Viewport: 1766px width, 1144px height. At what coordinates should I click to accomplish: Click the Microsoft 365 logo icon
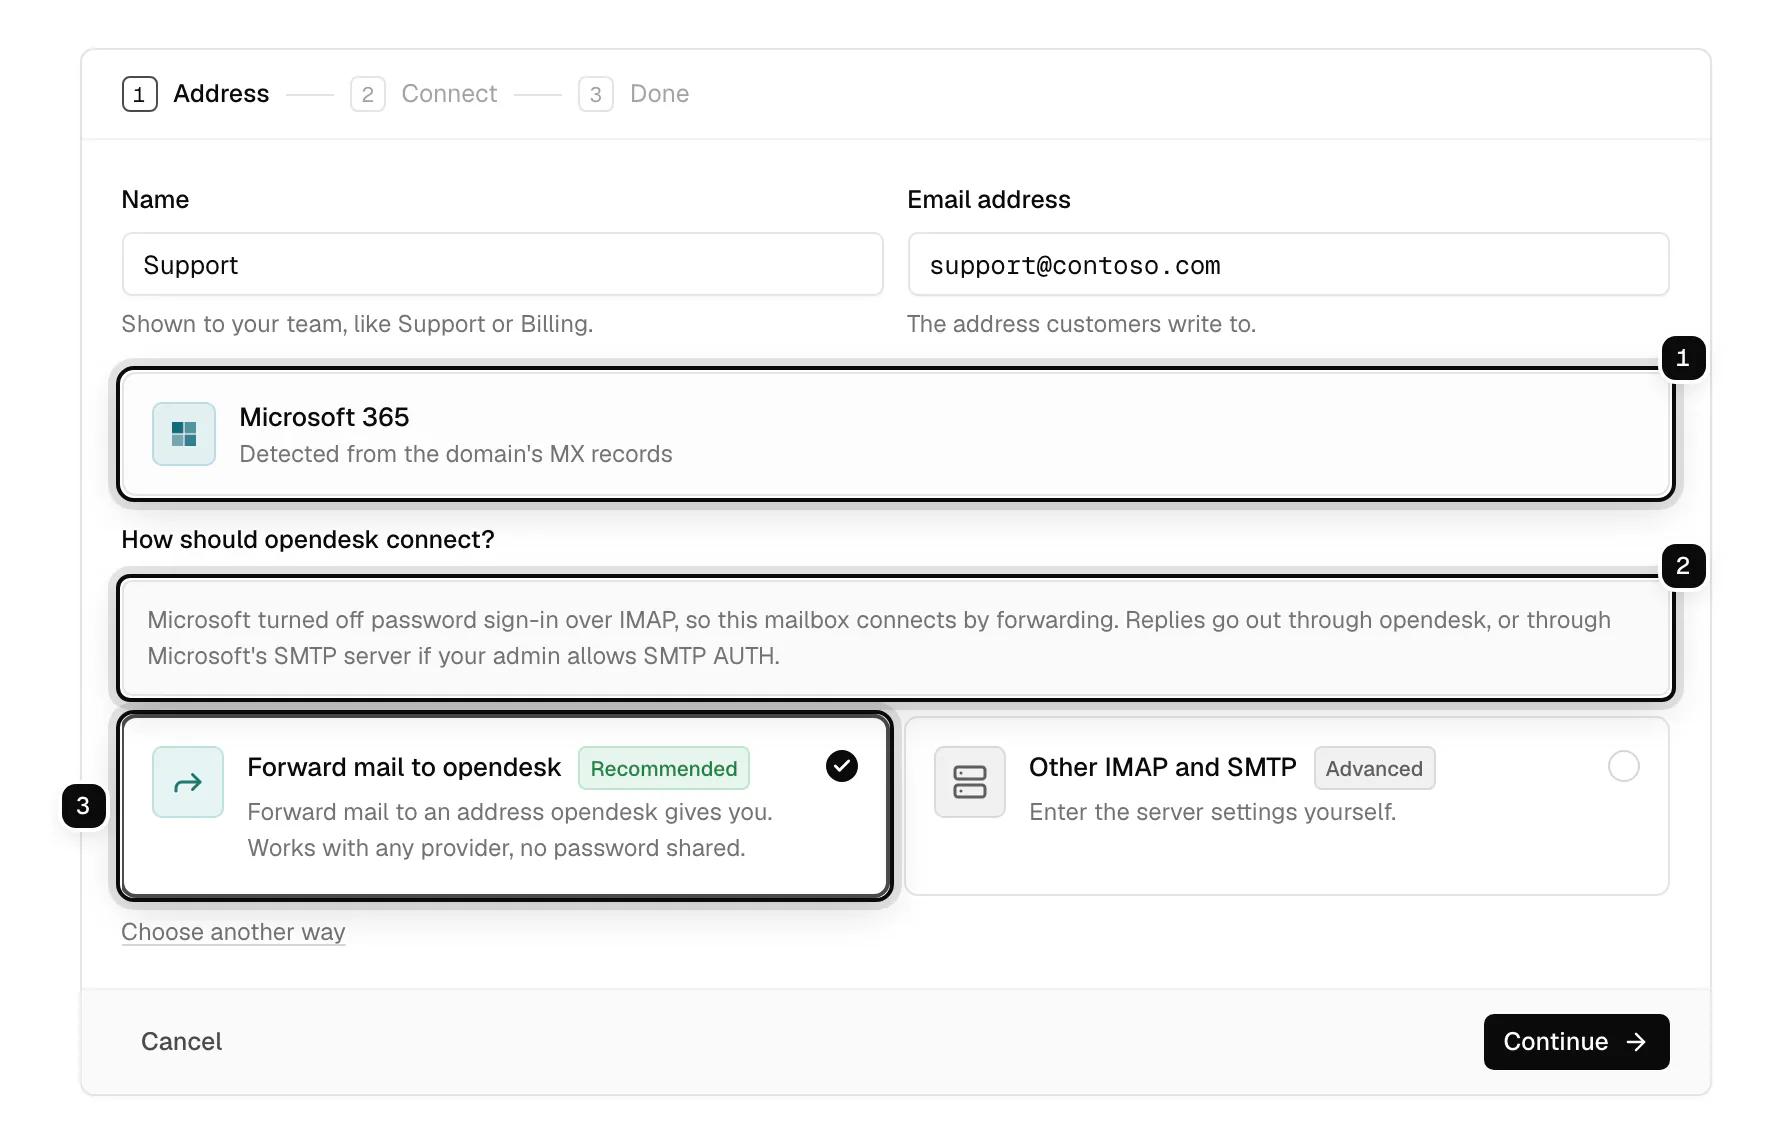[184, 434]
